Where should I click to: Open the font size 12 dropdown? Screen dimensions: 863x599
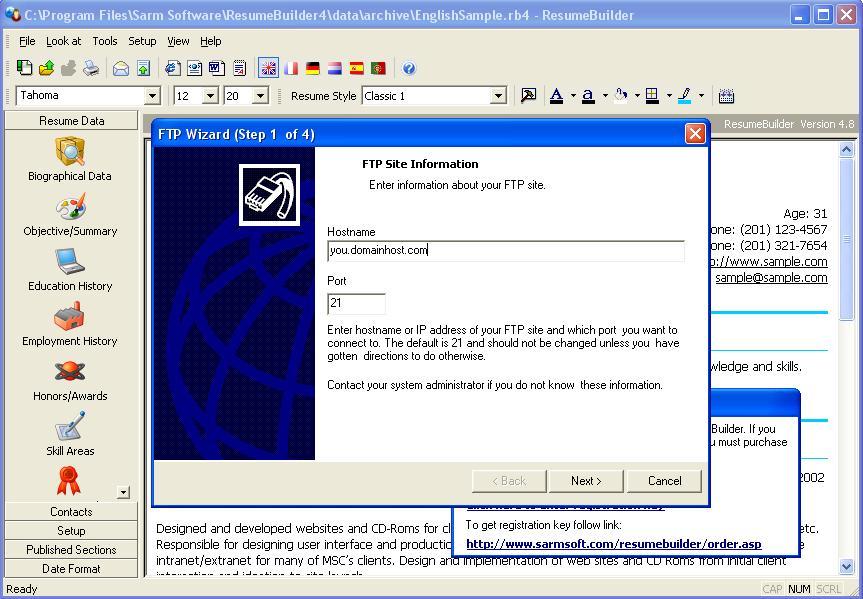click(x=210, y=96)
